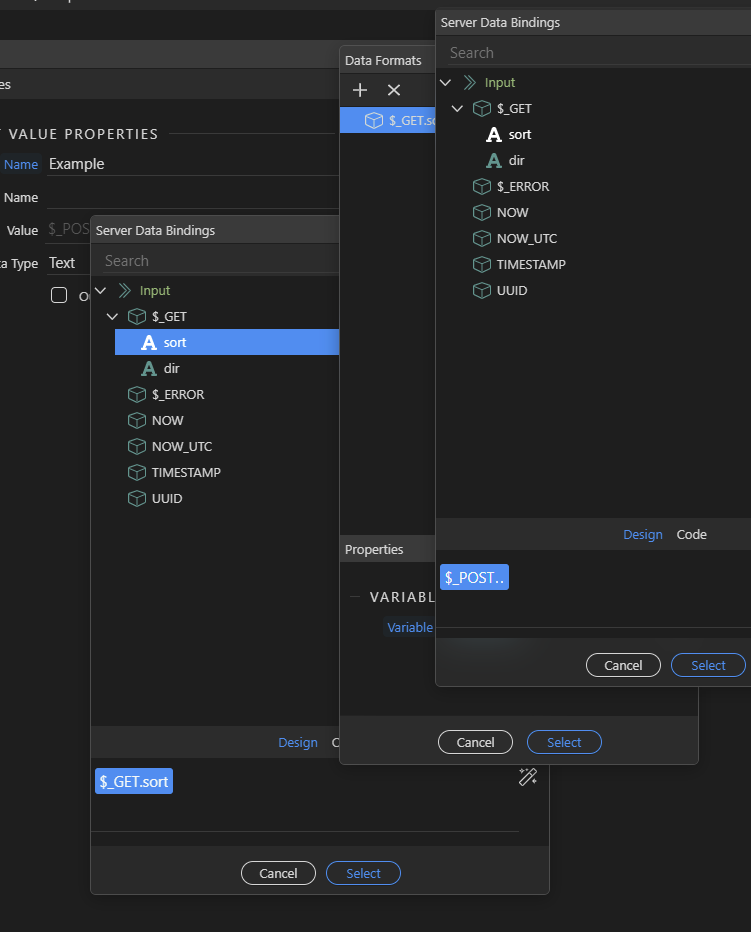Collapse the $_GET node in the right bindings tree
The height and width of the screenshot is (932, 751).
458,108
